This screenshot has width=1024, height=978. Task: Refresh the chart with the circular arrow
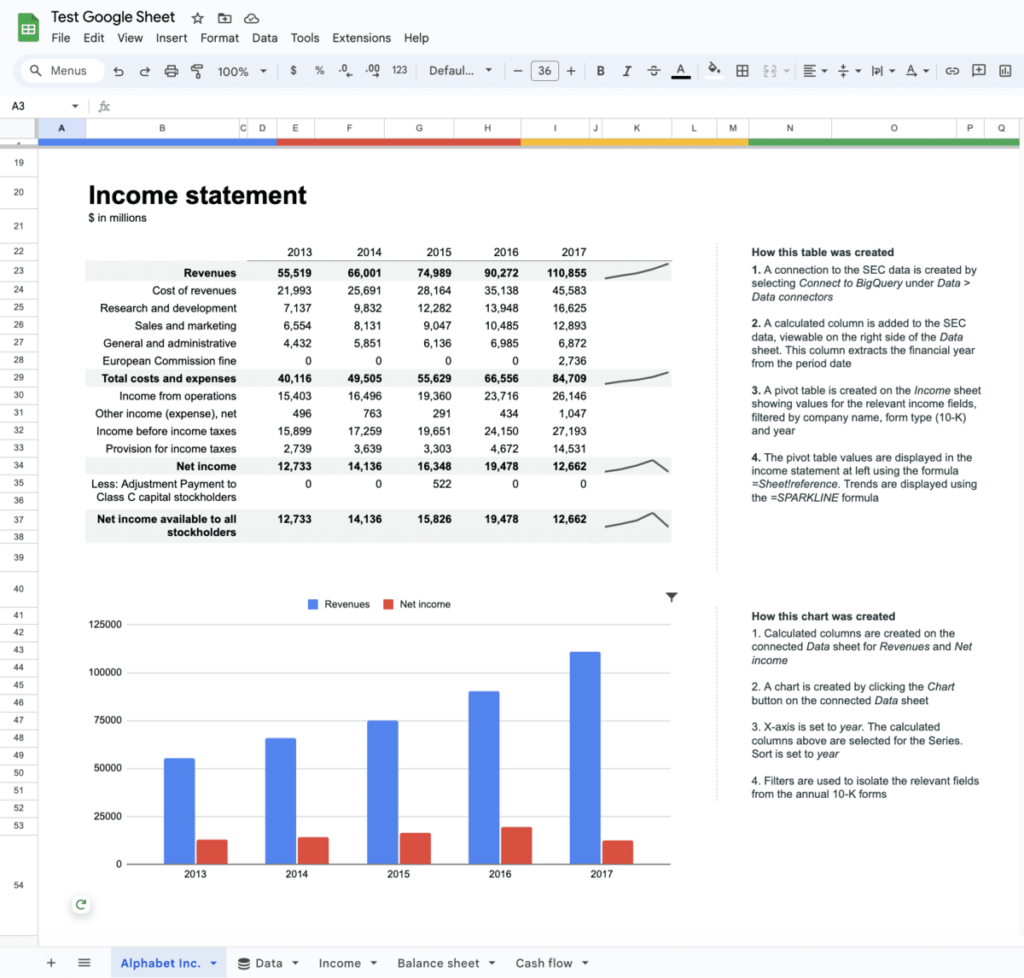80,904
